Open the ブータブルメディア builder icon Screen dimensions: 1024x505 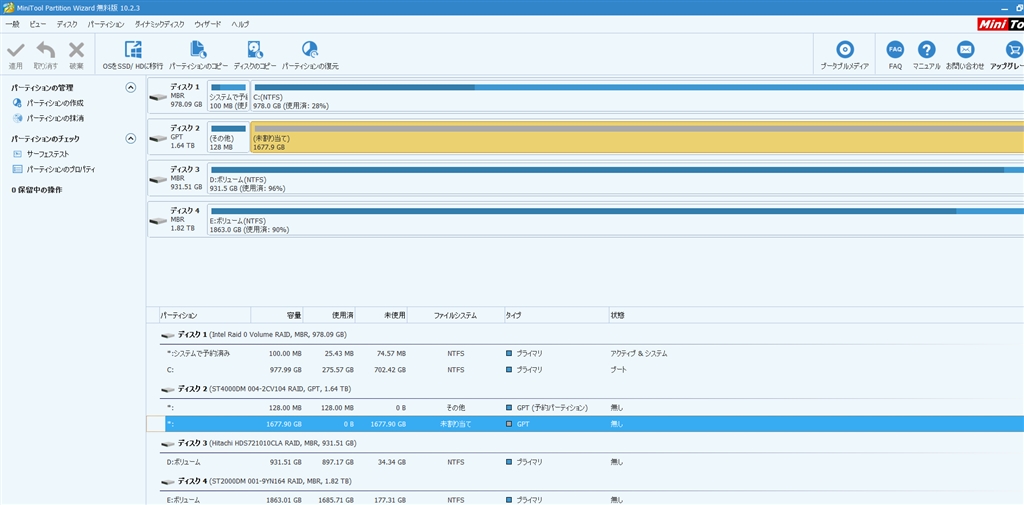click(845, 50)
